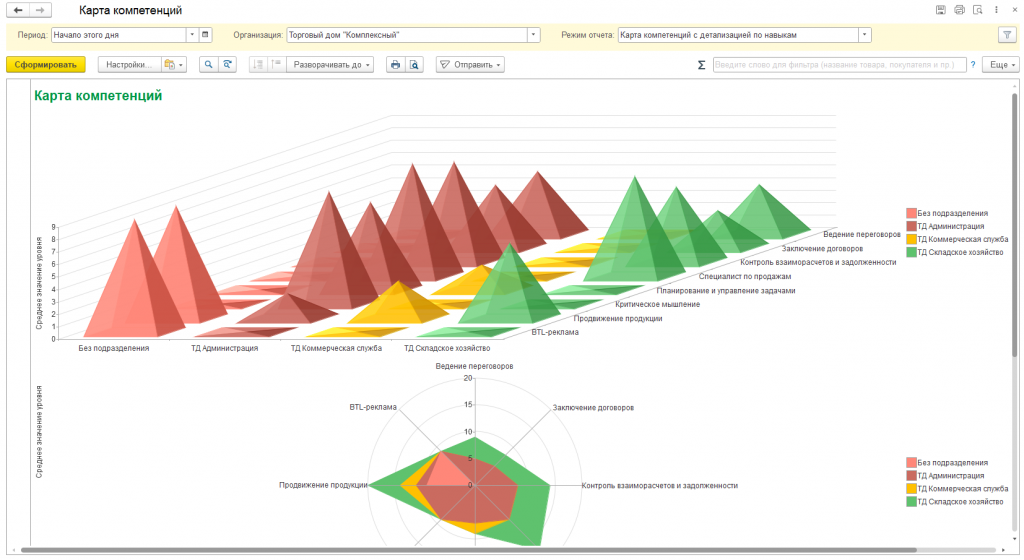Open the Еще menu

[1002, 65]
